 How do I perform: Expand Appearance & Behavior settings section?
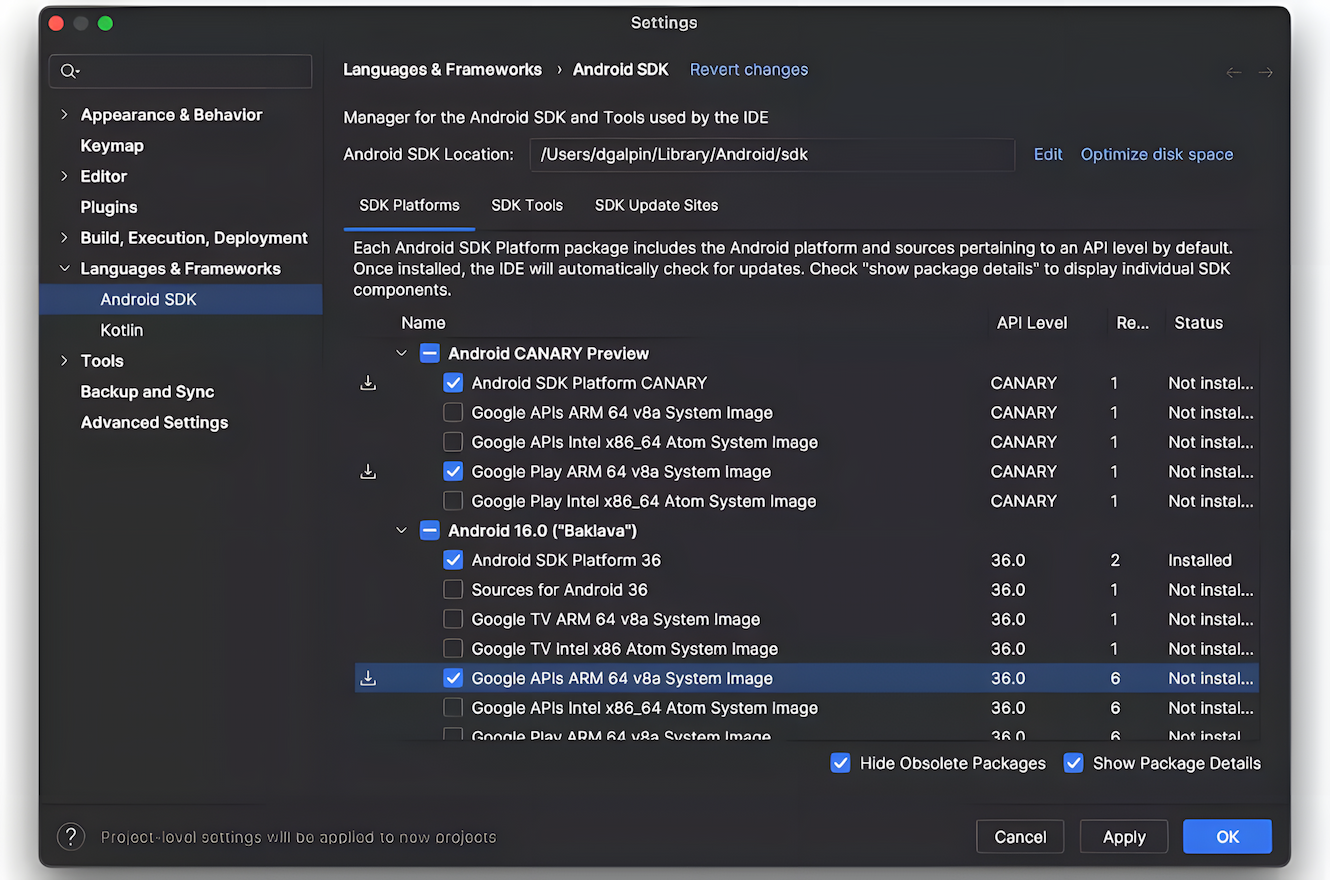65,115
